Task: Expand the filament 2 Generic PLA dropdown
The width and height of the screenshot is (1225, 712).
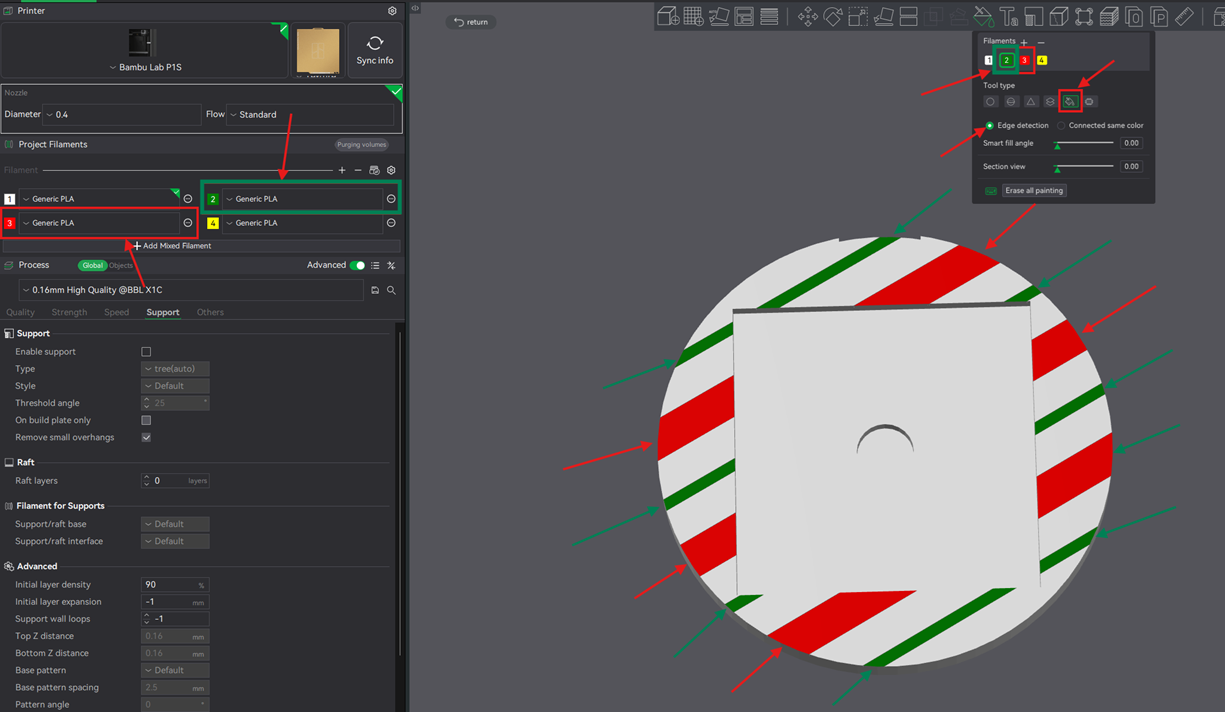Action: (304, 199)
